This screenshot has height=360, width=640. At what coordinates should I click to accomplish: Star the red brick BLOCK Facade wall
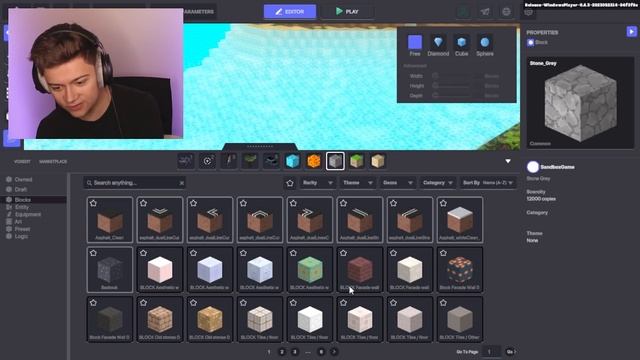click(x=343, y=253)
